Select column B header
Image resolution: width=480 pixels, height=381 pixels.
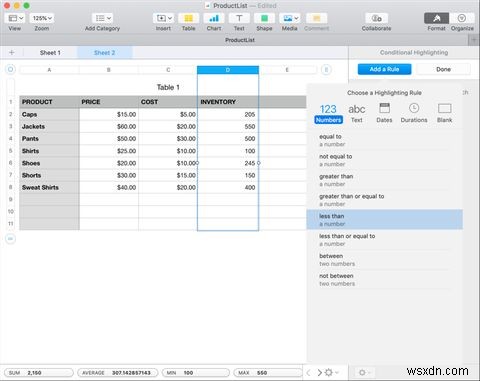click(x=109, y=70)
